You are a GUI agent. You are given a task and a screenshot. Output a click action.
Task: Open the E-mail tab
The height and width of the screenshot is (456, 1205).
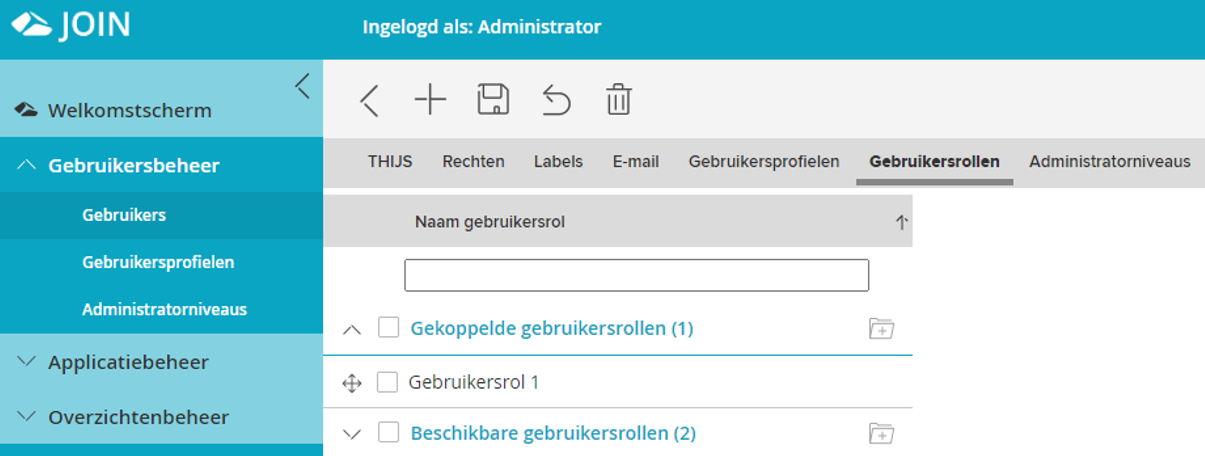tap(636, 161)
